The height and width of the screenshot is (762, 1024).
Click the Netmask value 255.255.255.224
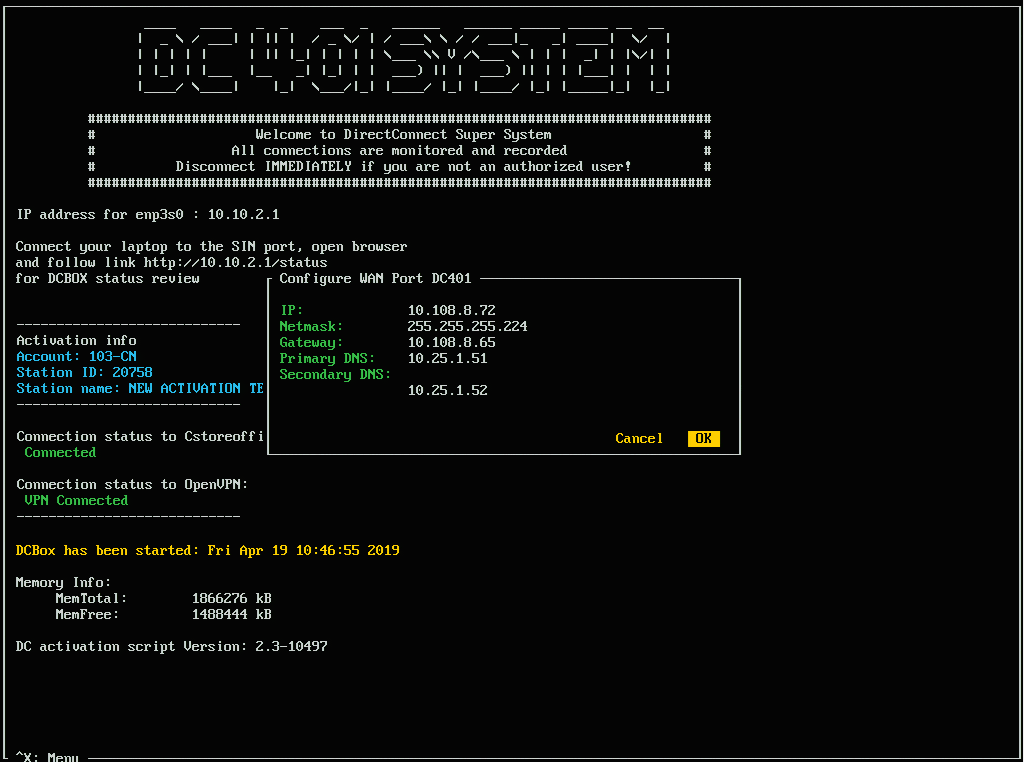click(467, 326)
